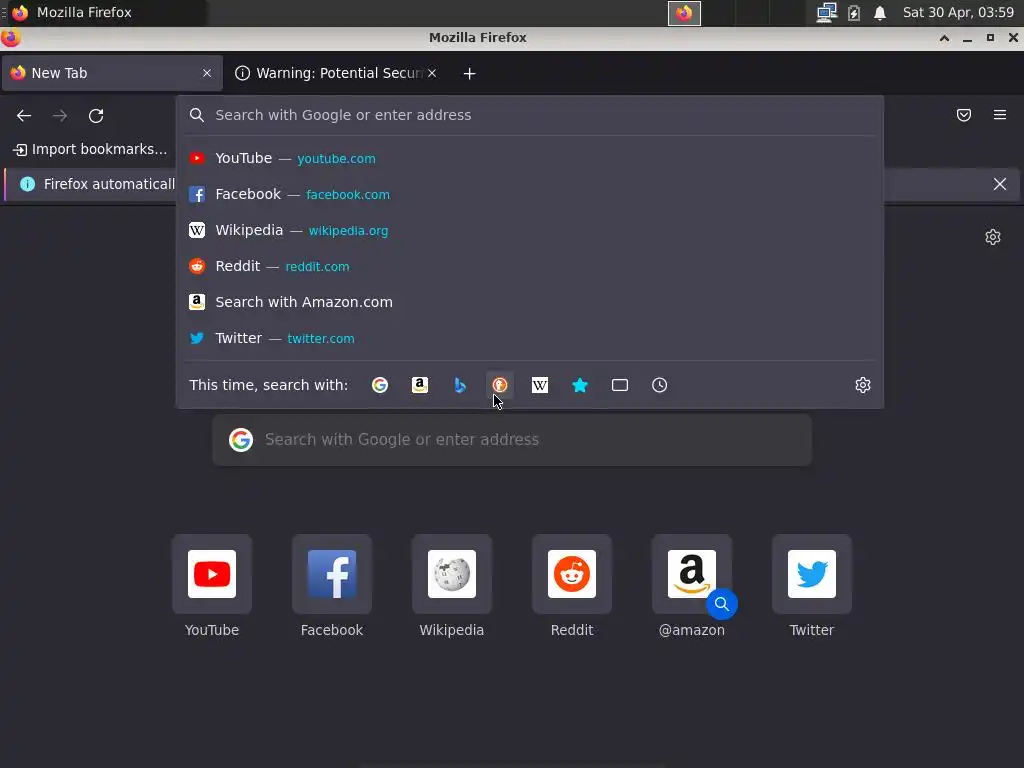Image resolution: width=1024 pixels, height=768 pixels.
Task: Open notification bell in system panel
Action: pos(880,13)
